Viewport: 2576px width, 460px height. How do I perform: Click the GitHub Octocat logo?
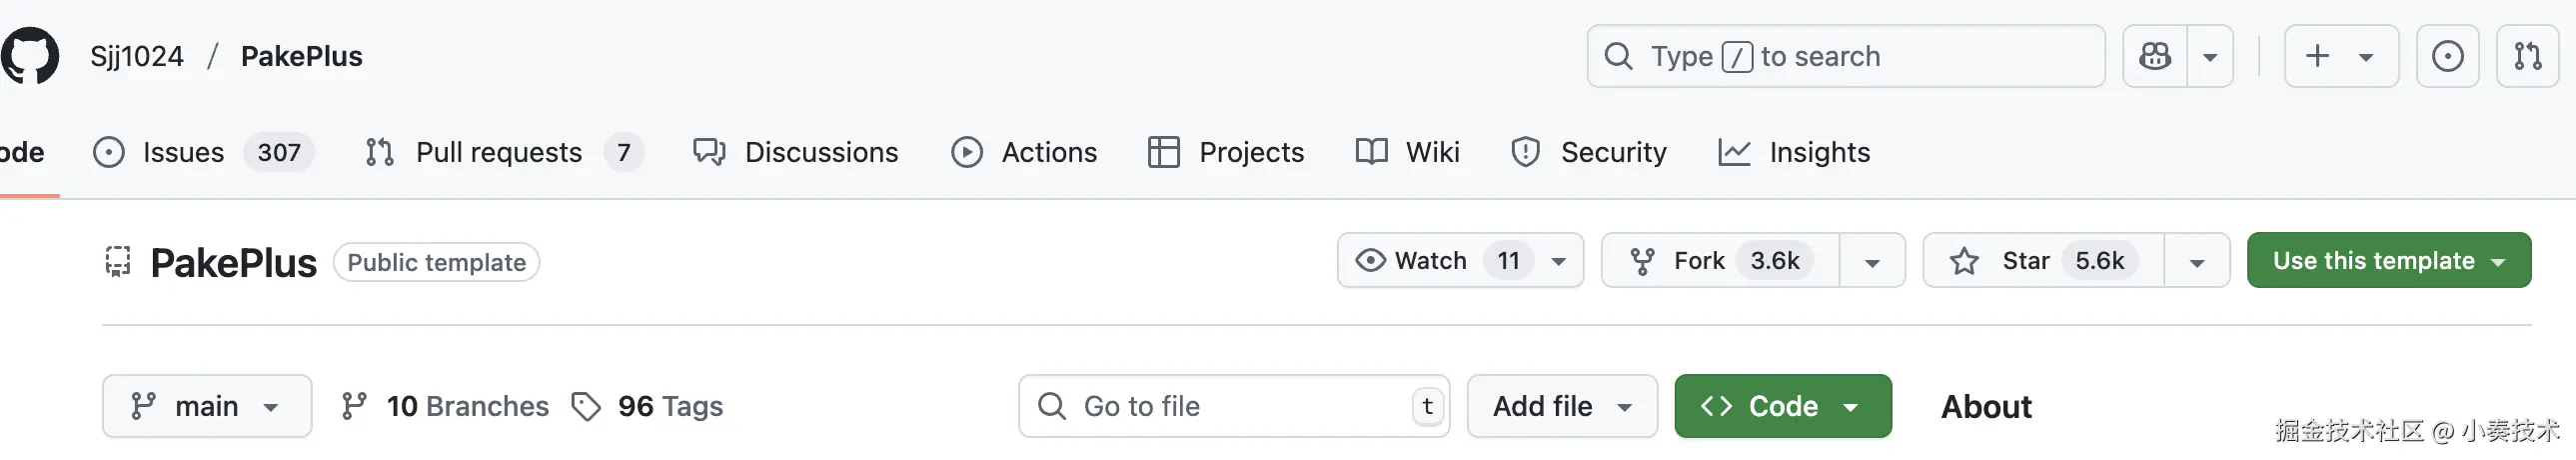[30, 56]
